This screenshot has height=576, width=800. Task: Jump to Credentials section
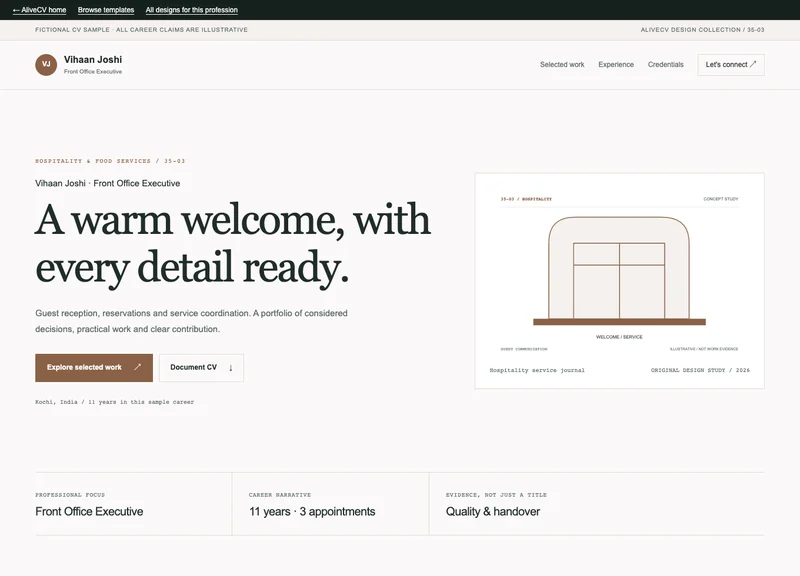(665, 65)
